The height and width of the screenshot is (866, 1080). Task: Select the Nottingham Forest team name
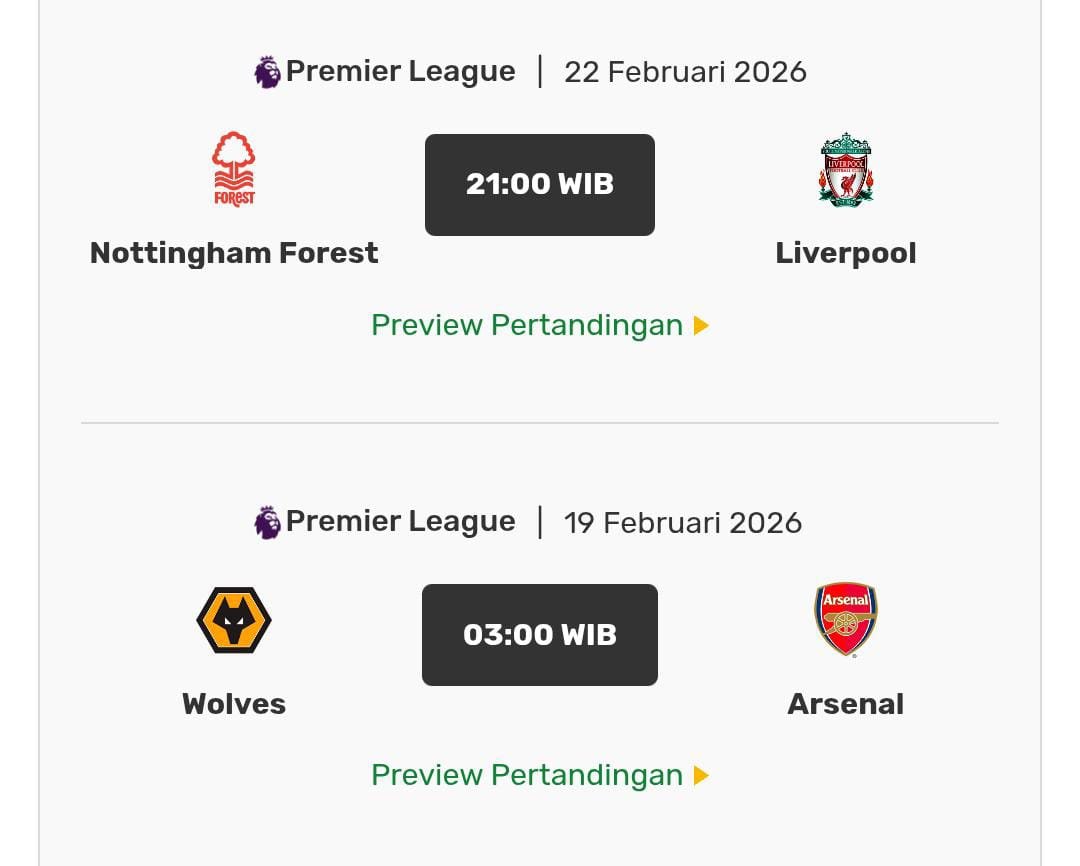[234, 253]
